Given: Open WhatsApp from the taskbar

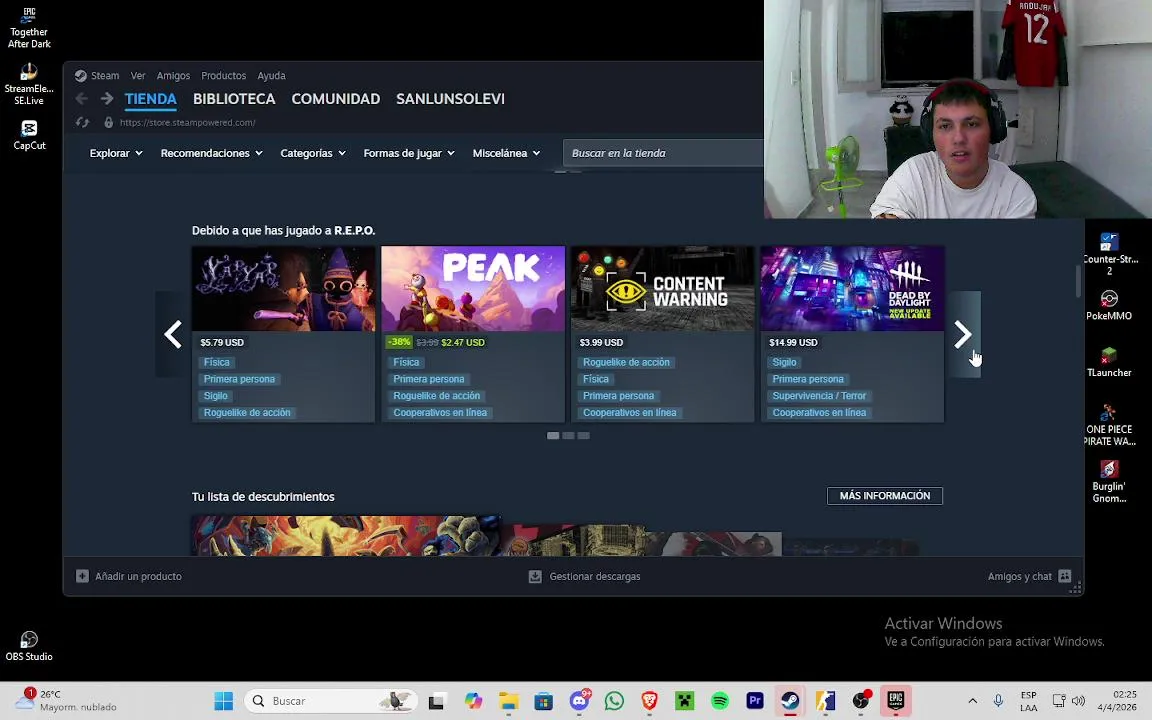Looking at the screenshot, I should 614,701.
